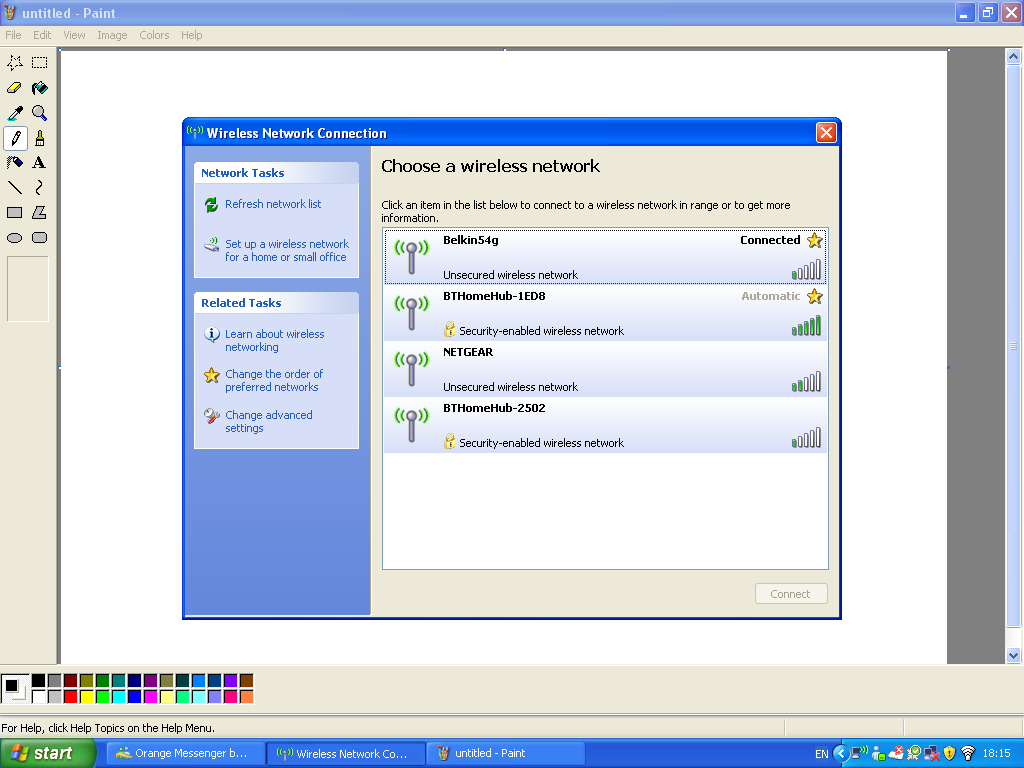Pick the red color swatch from palette
This screenshot has height=768, width=1024.
coord(70,696)
